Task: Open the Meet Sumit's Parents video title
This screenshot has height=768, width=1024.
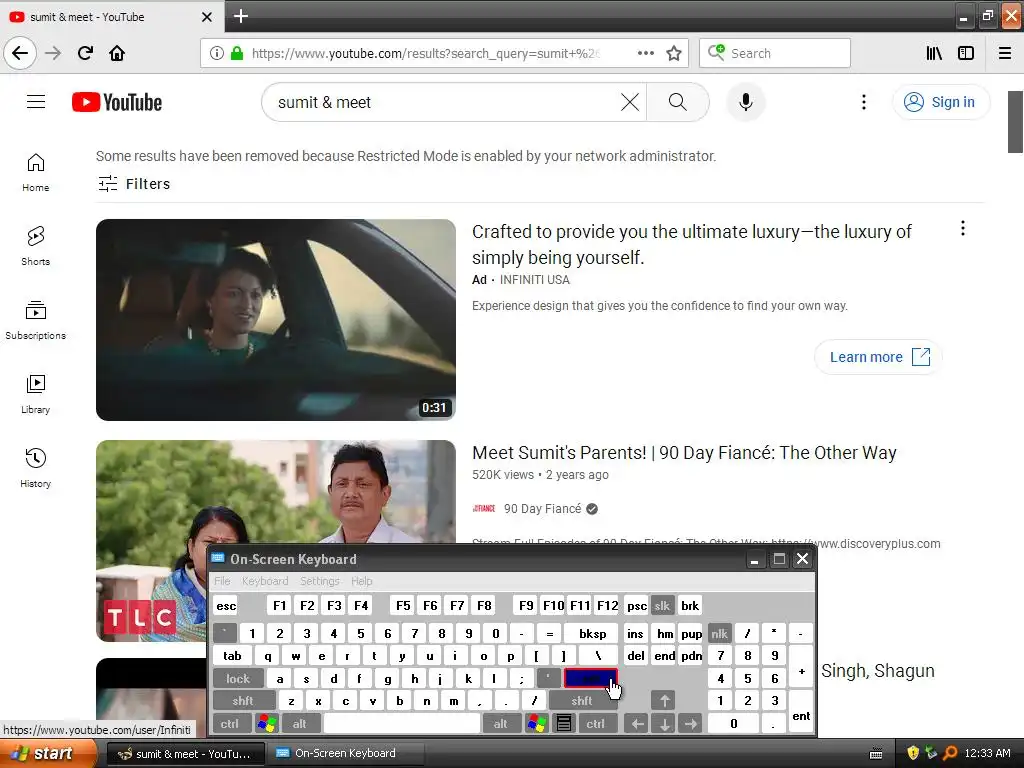Action: pos(684,453)
